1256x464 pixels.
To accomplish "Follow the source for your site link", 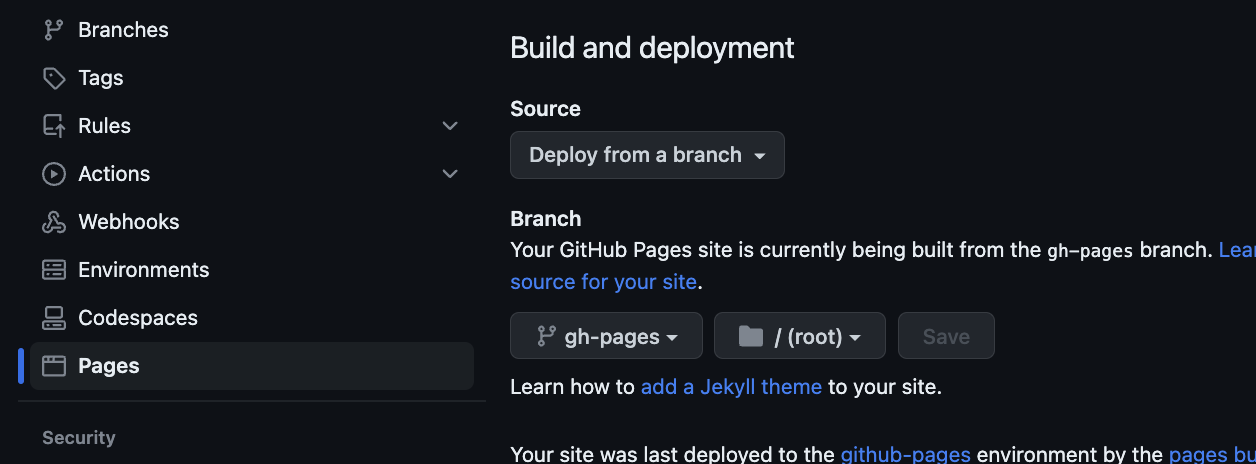I will [603, 282].
